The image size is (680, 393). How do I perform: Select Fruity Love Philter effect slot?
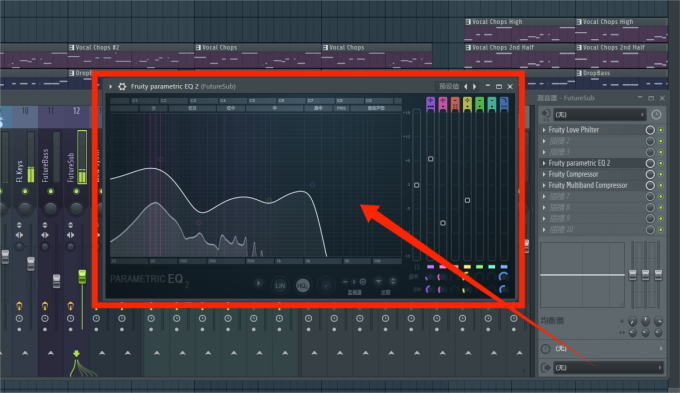[592, 130]
